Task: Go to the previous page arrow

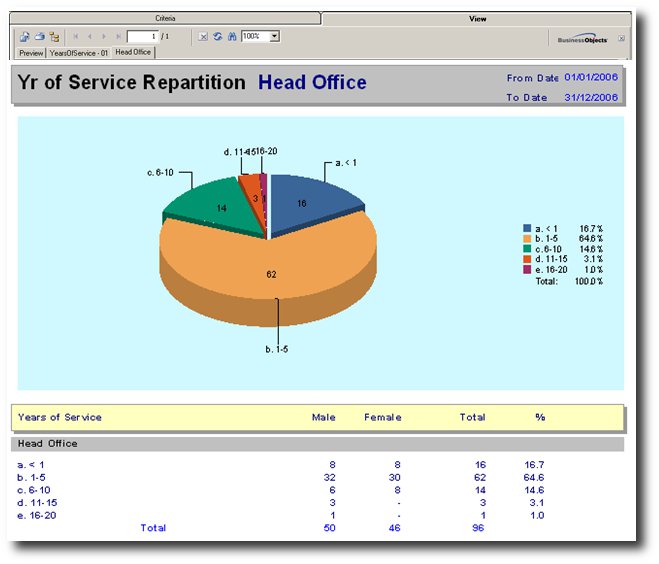Action: pos(90,36)
